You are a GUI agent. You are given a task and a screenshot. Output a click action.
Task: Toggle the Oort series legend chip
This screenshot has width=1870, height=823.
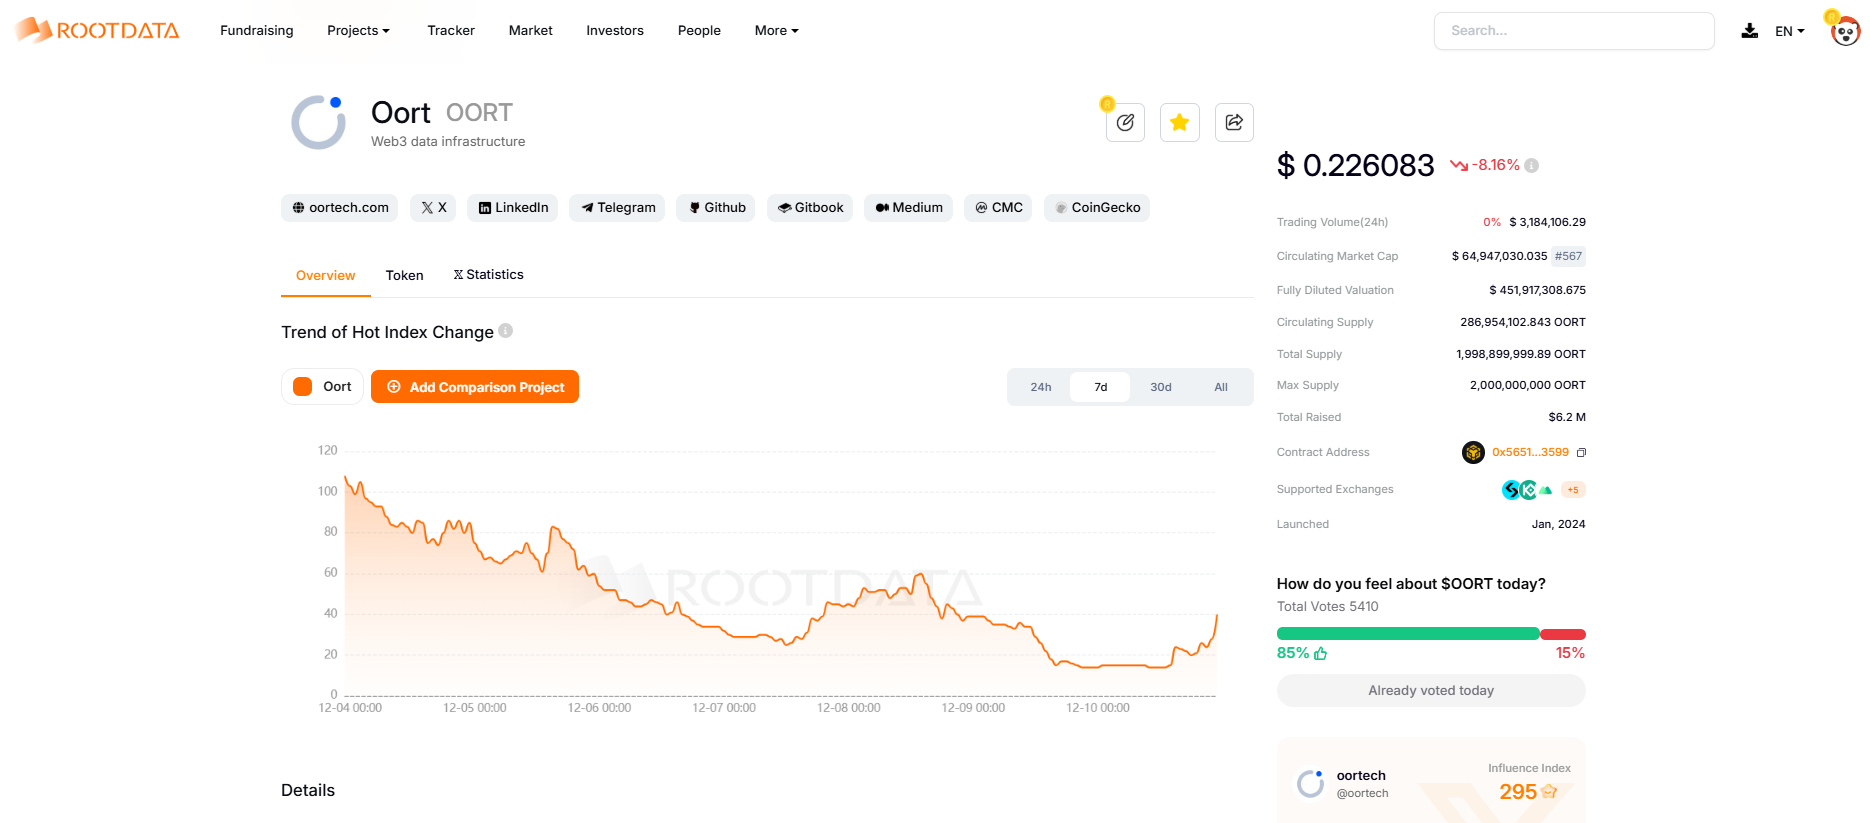tap(322, 387)
